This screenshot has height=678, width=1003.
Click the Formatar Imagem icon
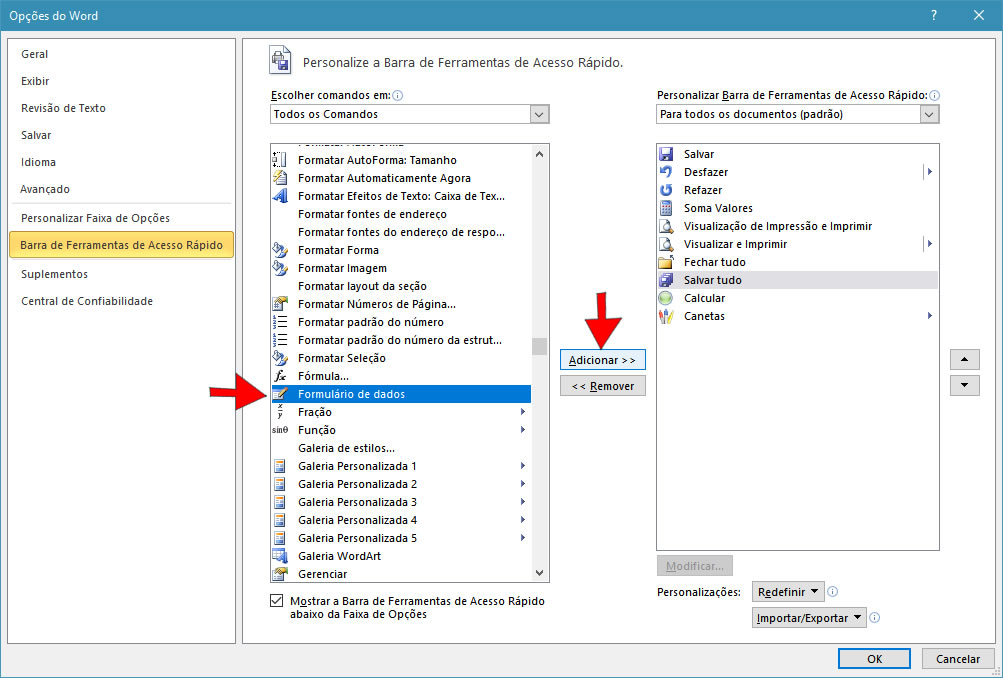coord(280,268)
